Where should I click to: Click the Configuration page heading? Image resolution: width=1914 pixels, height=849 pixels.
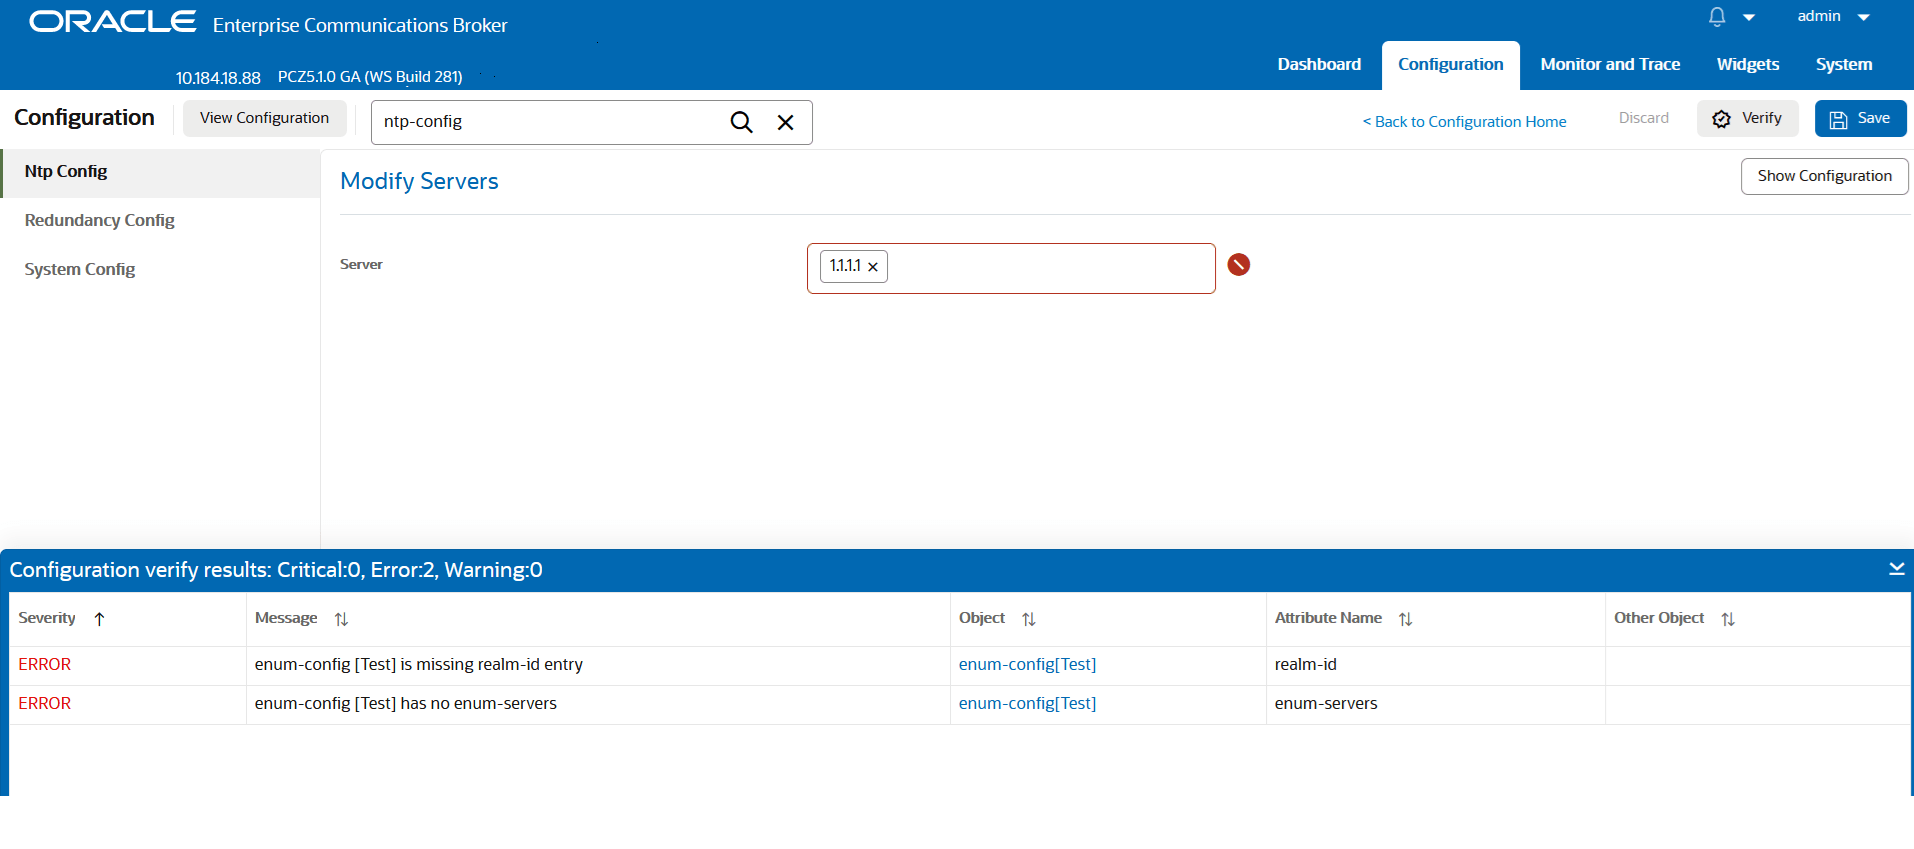pos(84,118)
